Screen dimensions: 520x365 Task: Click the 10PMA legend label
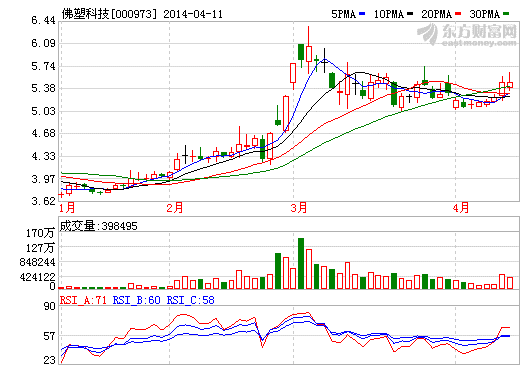pyautogui.click(x=389, y=14)
